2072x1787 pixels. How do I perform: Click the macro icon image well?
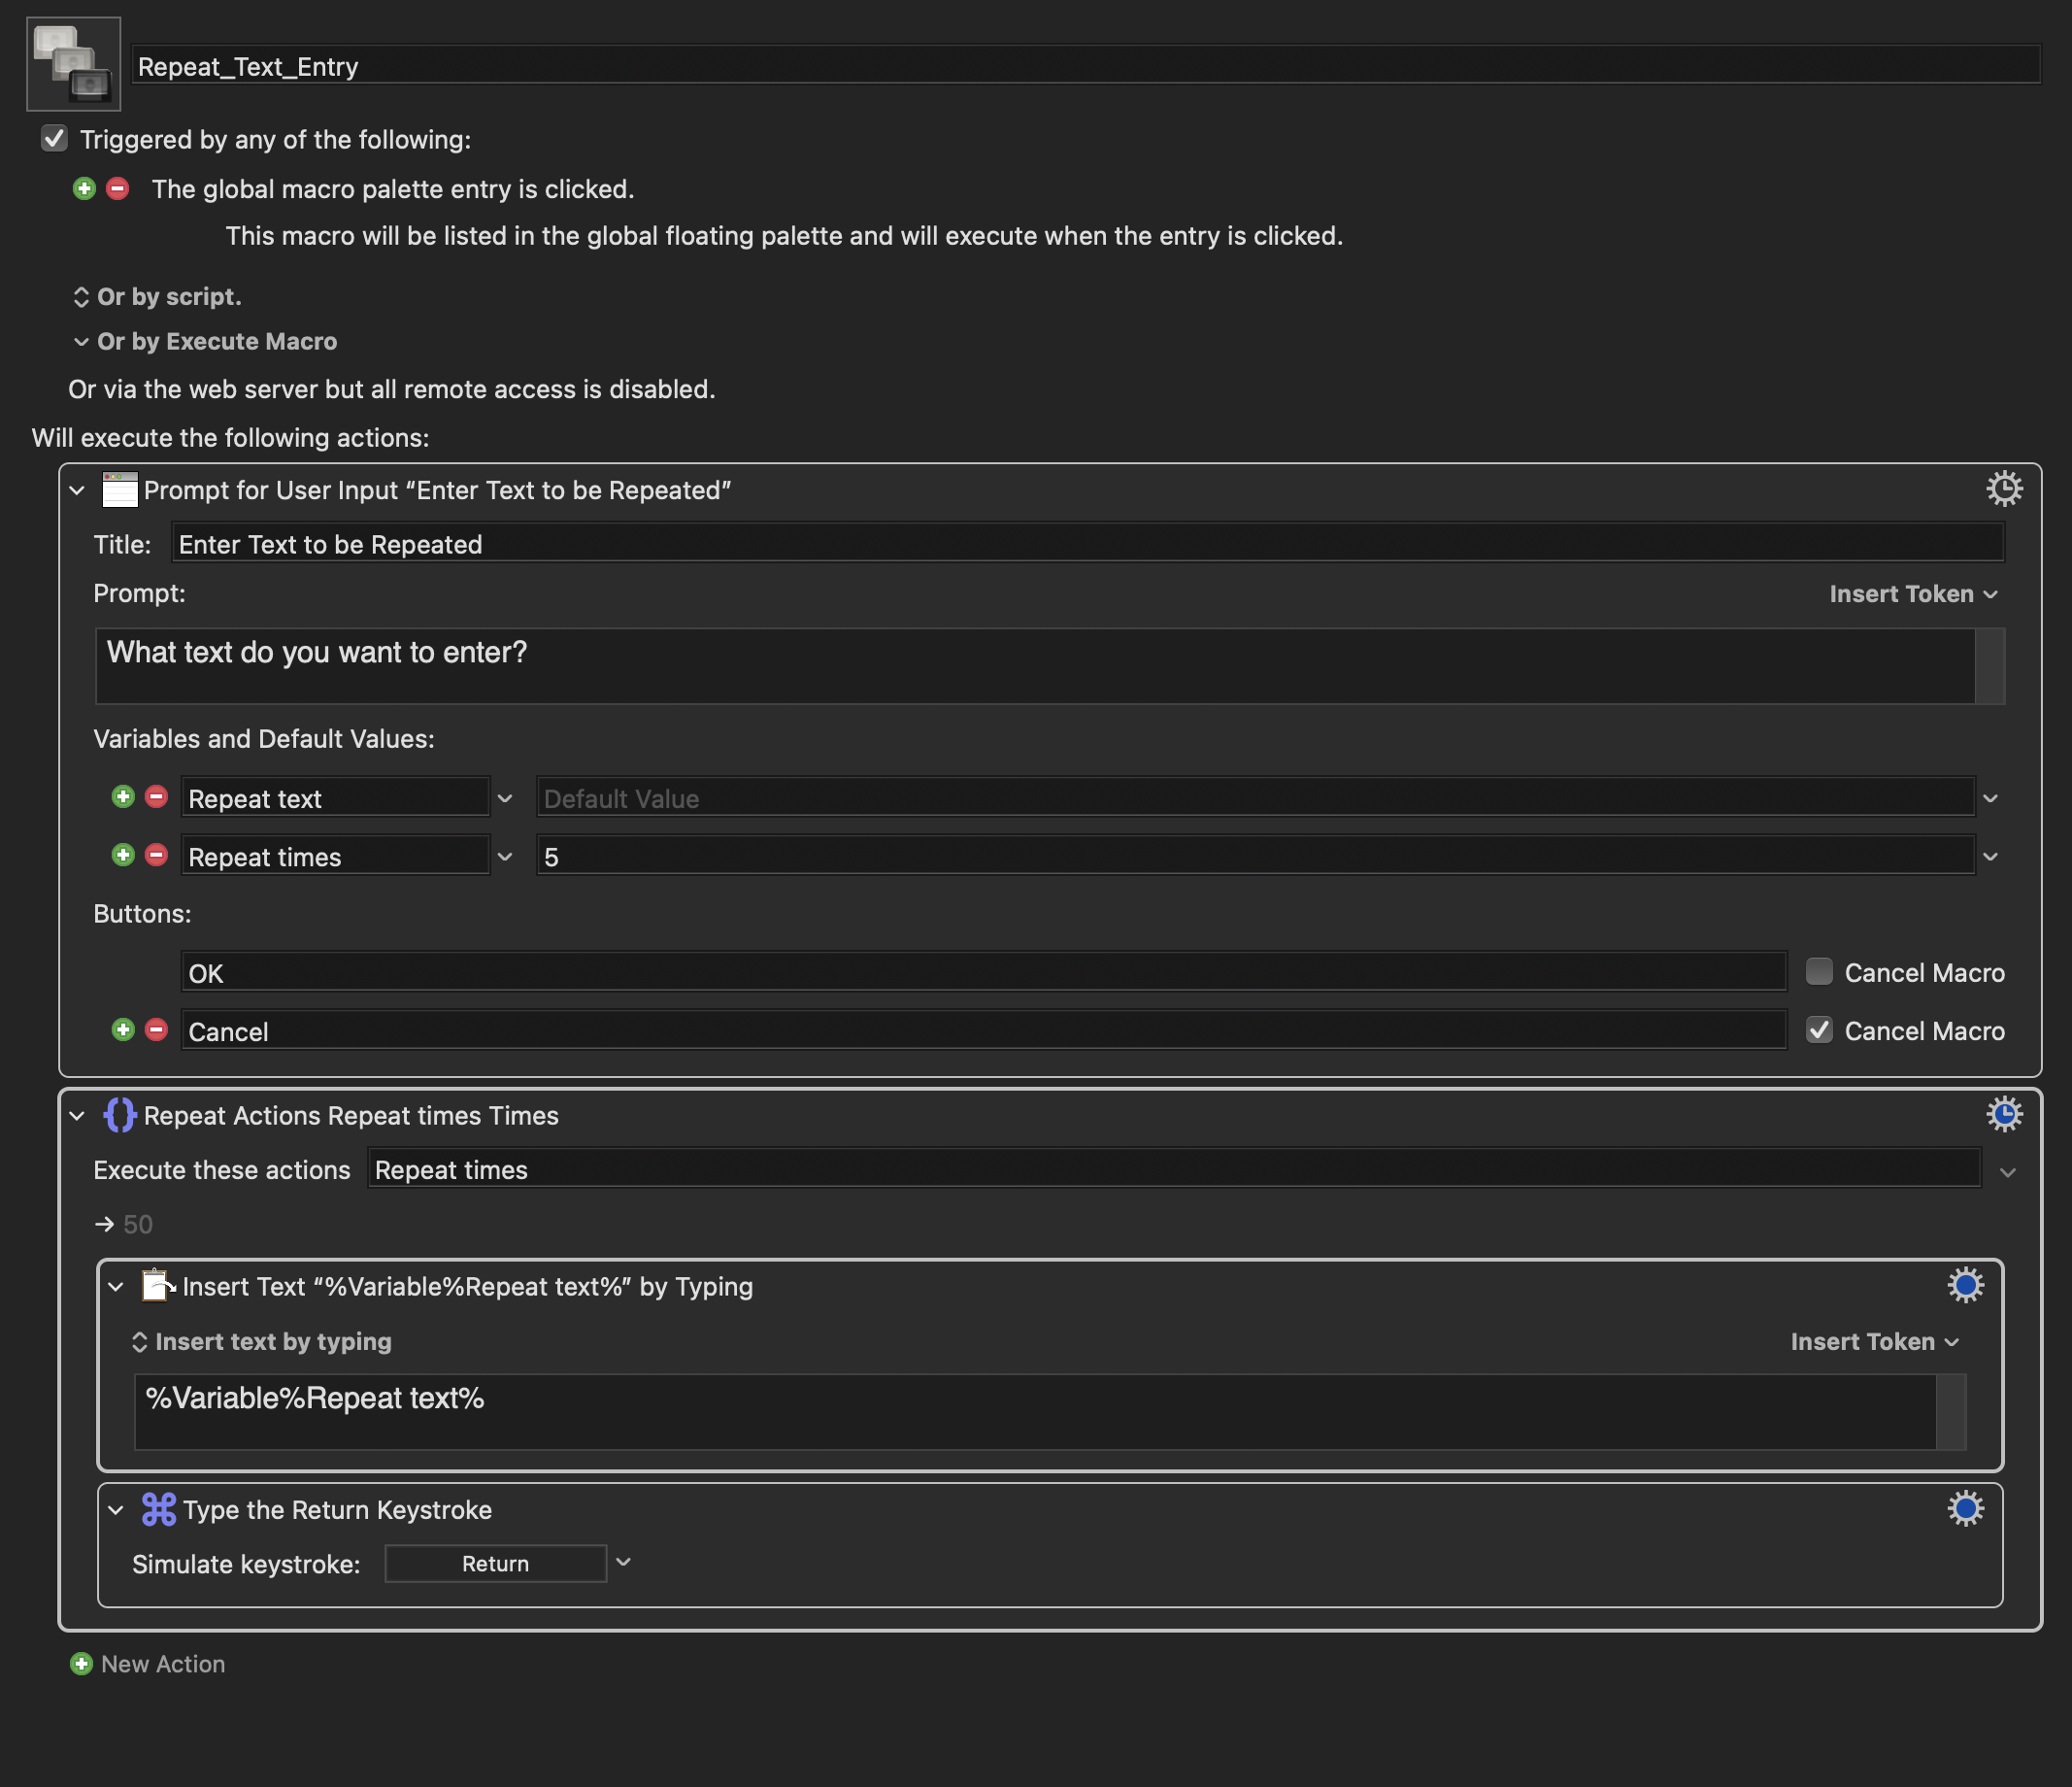coord(73,64)
